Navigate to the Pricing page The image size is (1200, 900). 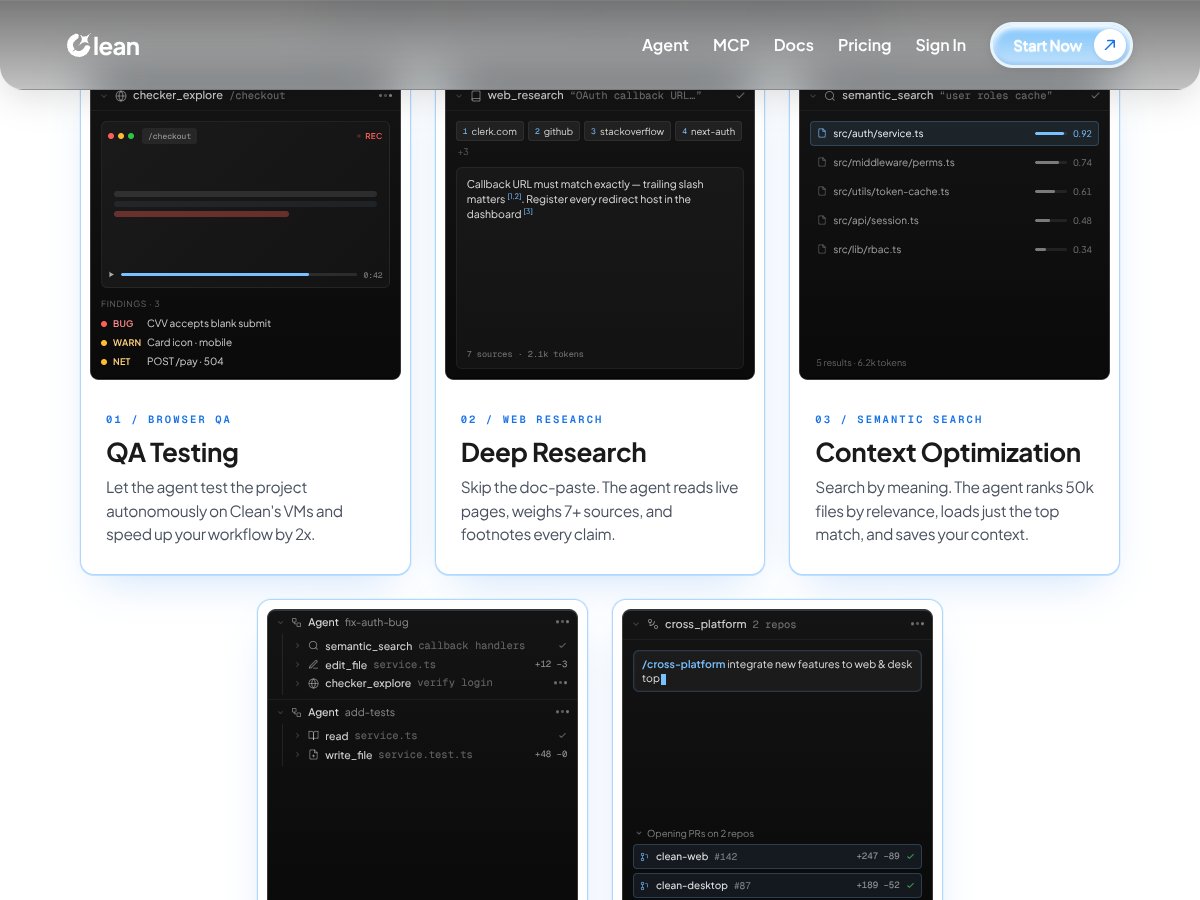click(x=864, y=45)
